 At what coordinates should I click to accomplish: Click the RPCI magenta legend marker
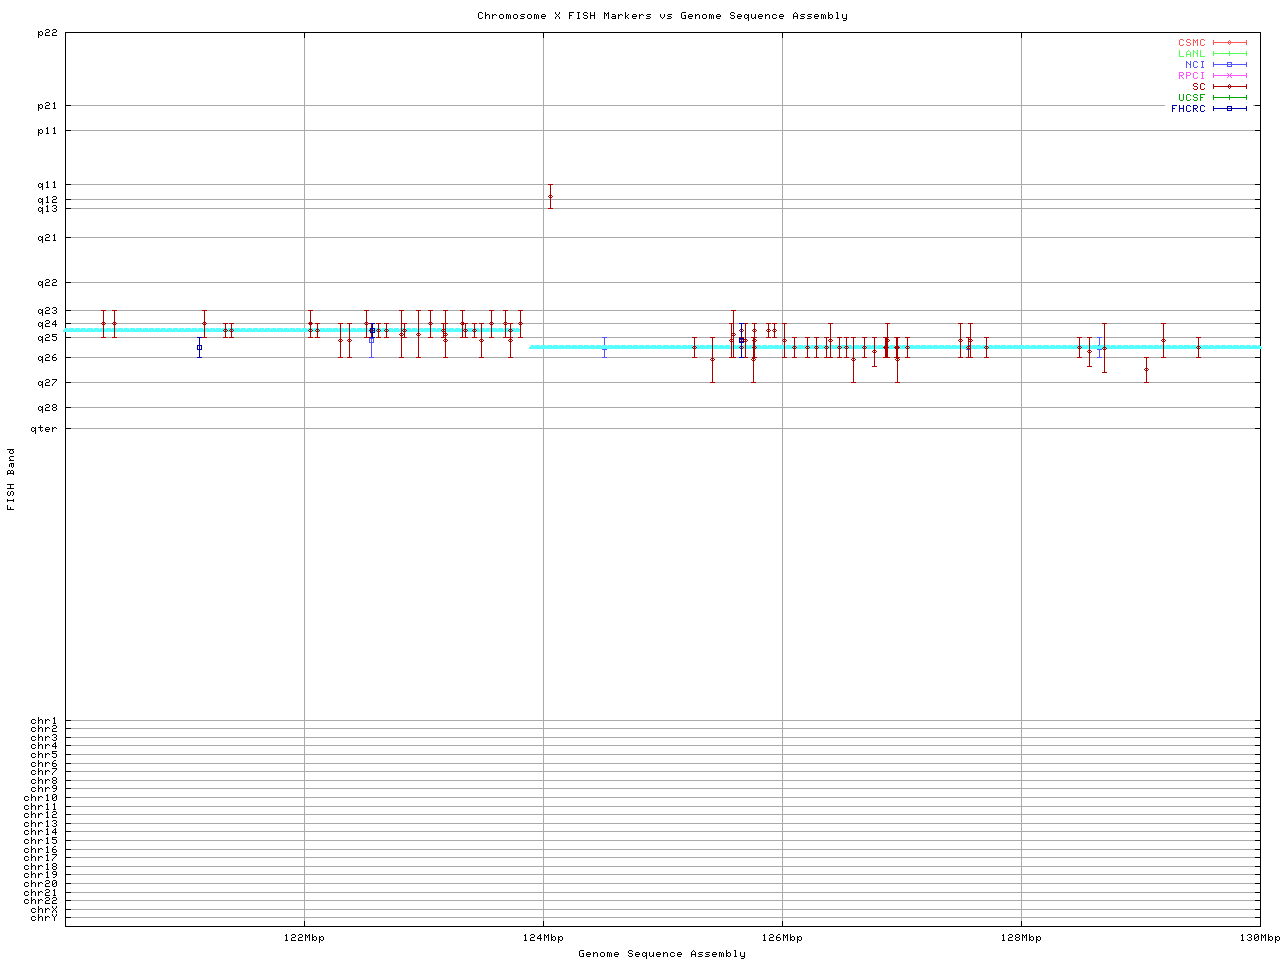(1229, 76)
